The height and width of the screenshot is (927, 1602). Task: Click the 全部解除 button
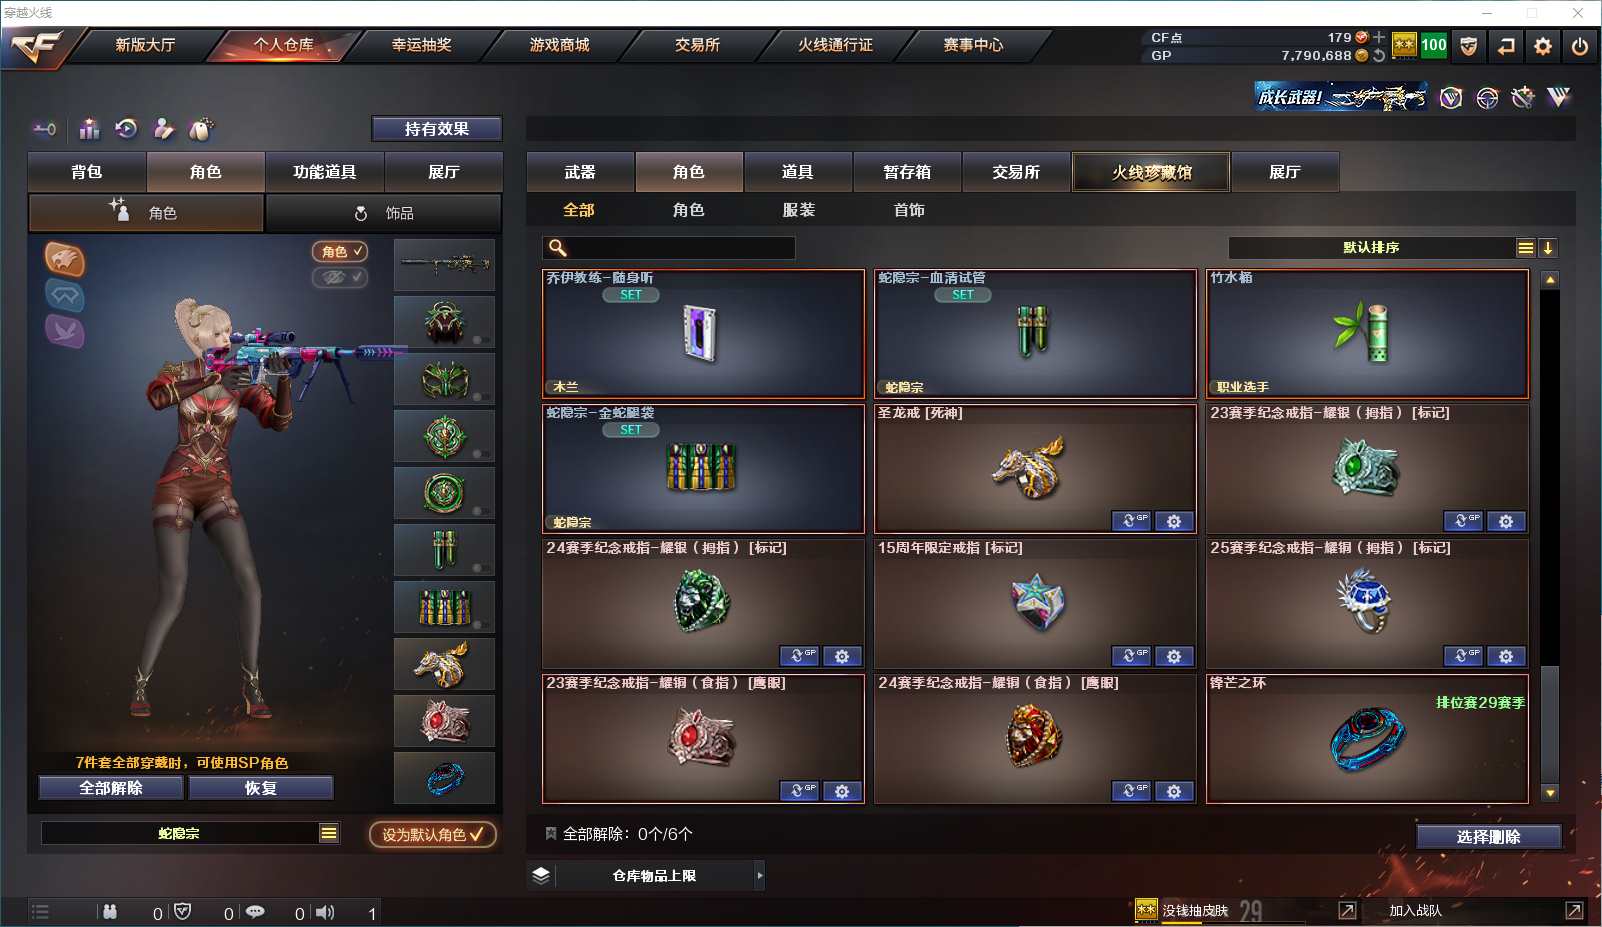coord(111,788)
